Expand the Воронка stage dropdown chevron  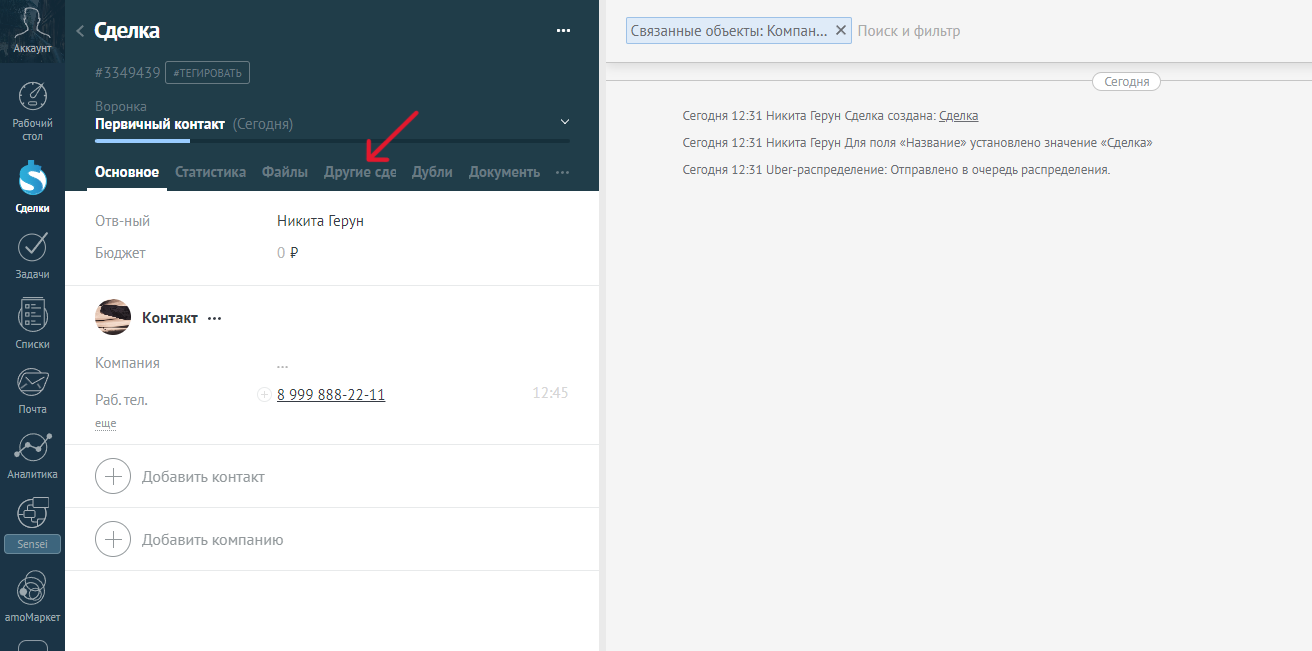[x=565, y=122]
